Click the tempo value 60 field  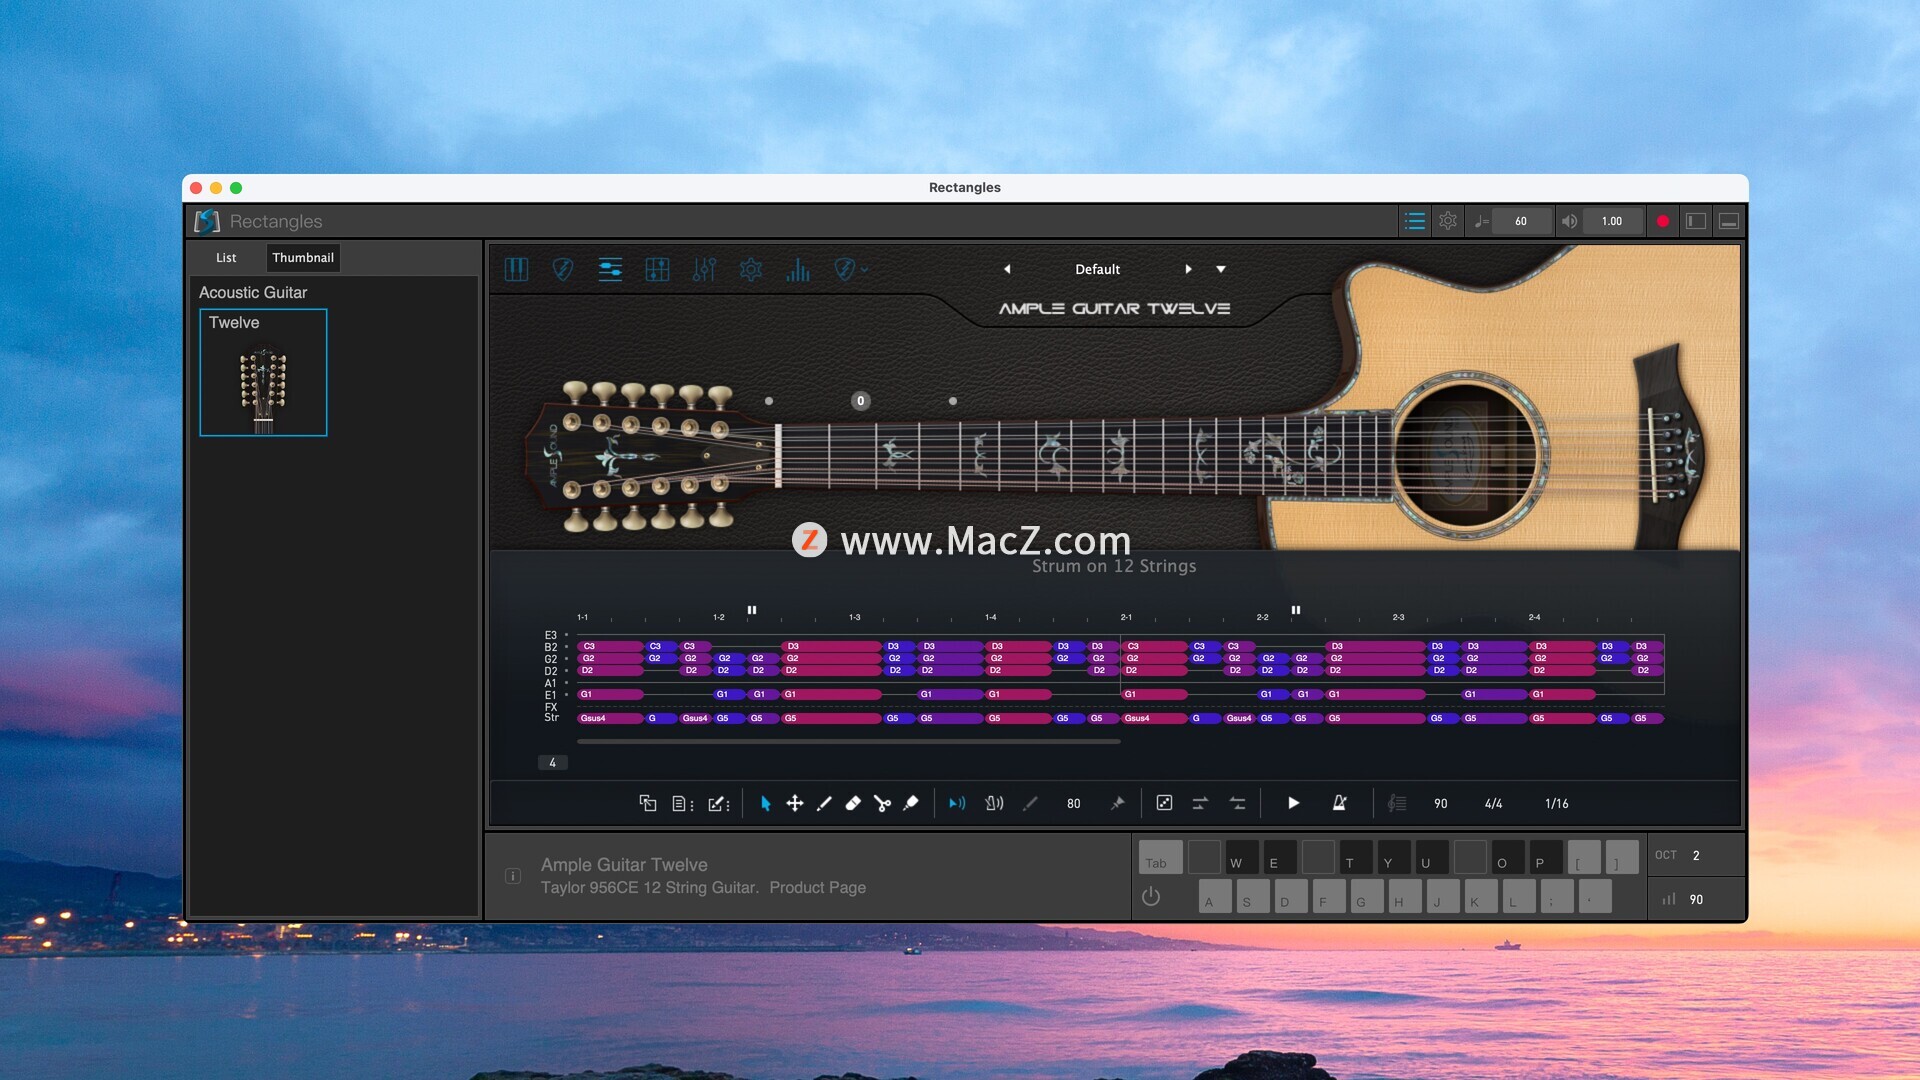click(1521, 221)
